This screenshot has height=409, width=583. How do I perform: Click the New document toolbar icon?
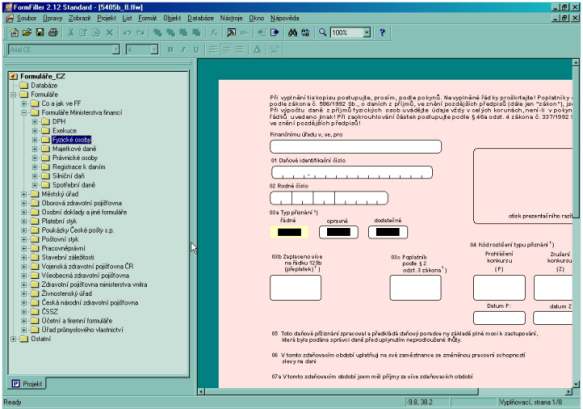(15, 33)
